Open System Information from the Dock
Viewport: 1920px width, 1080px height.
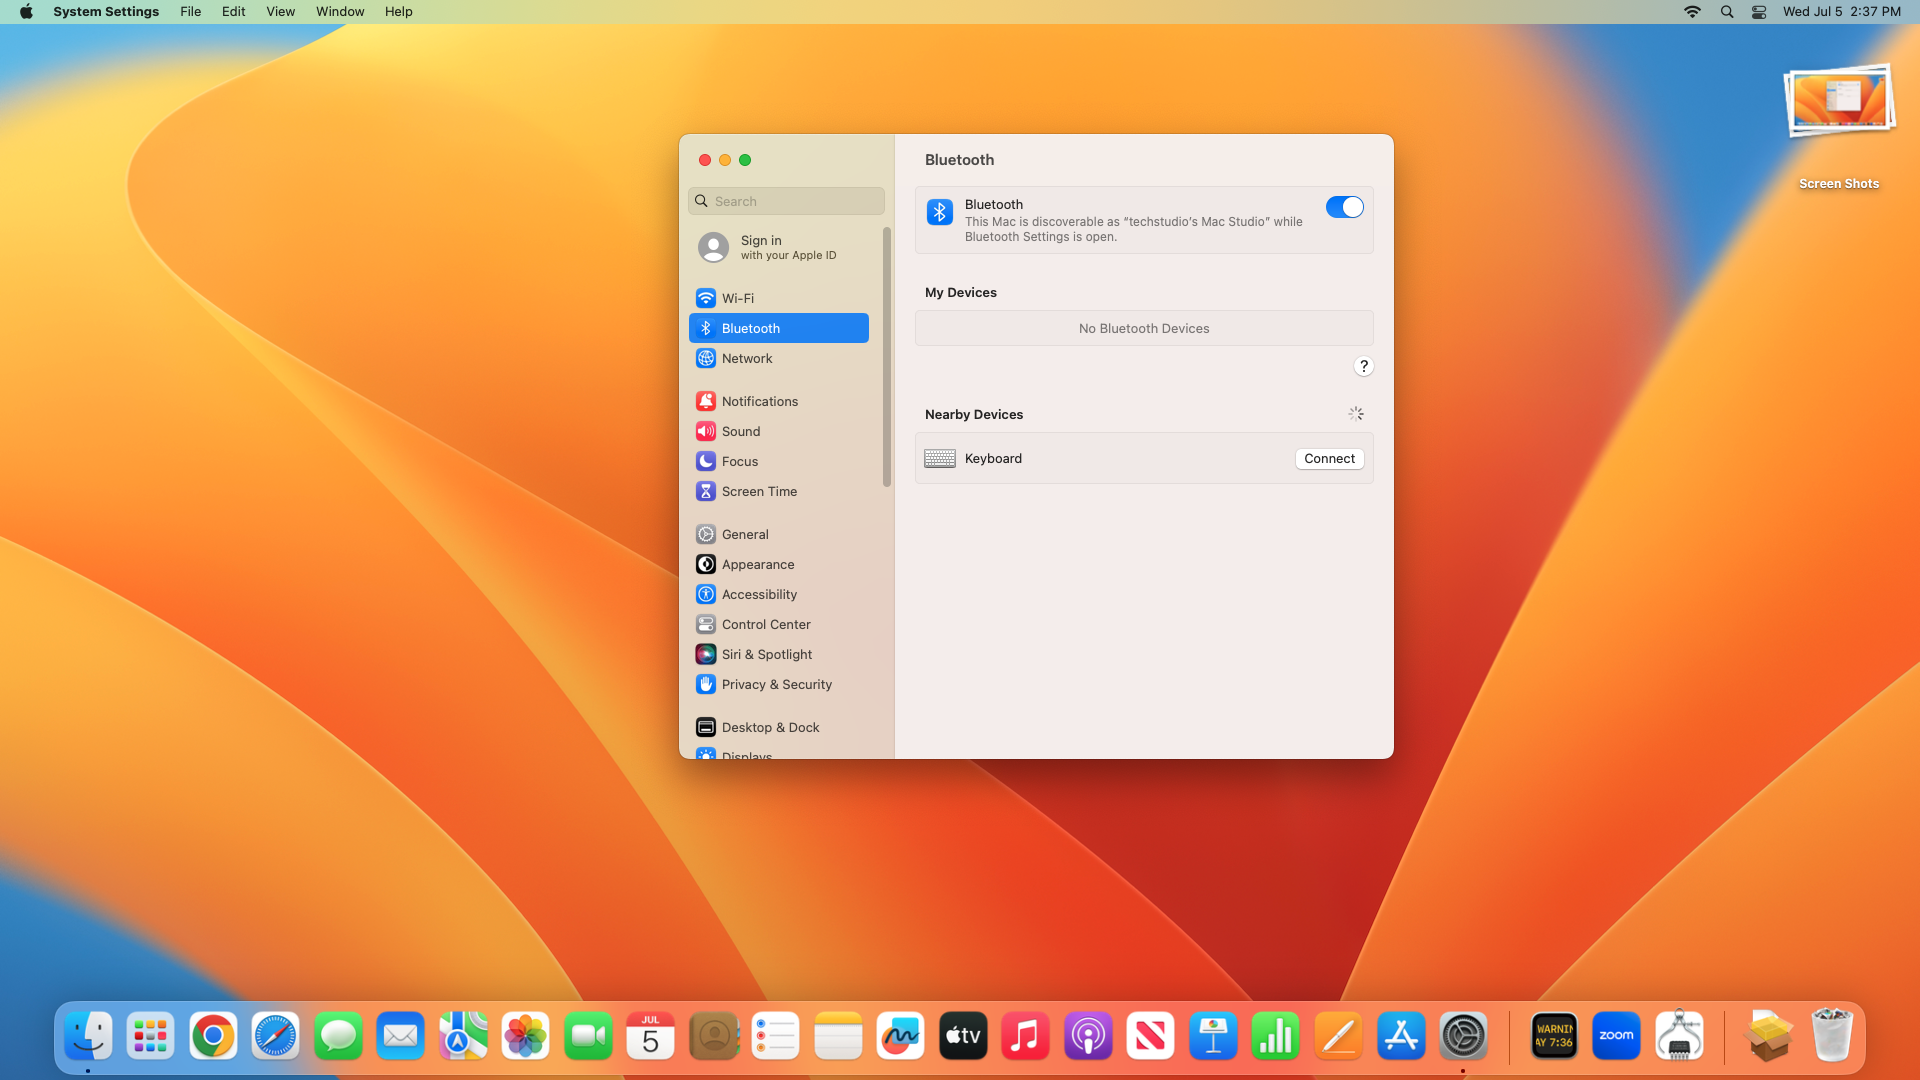click(x=1679, y=1036)
